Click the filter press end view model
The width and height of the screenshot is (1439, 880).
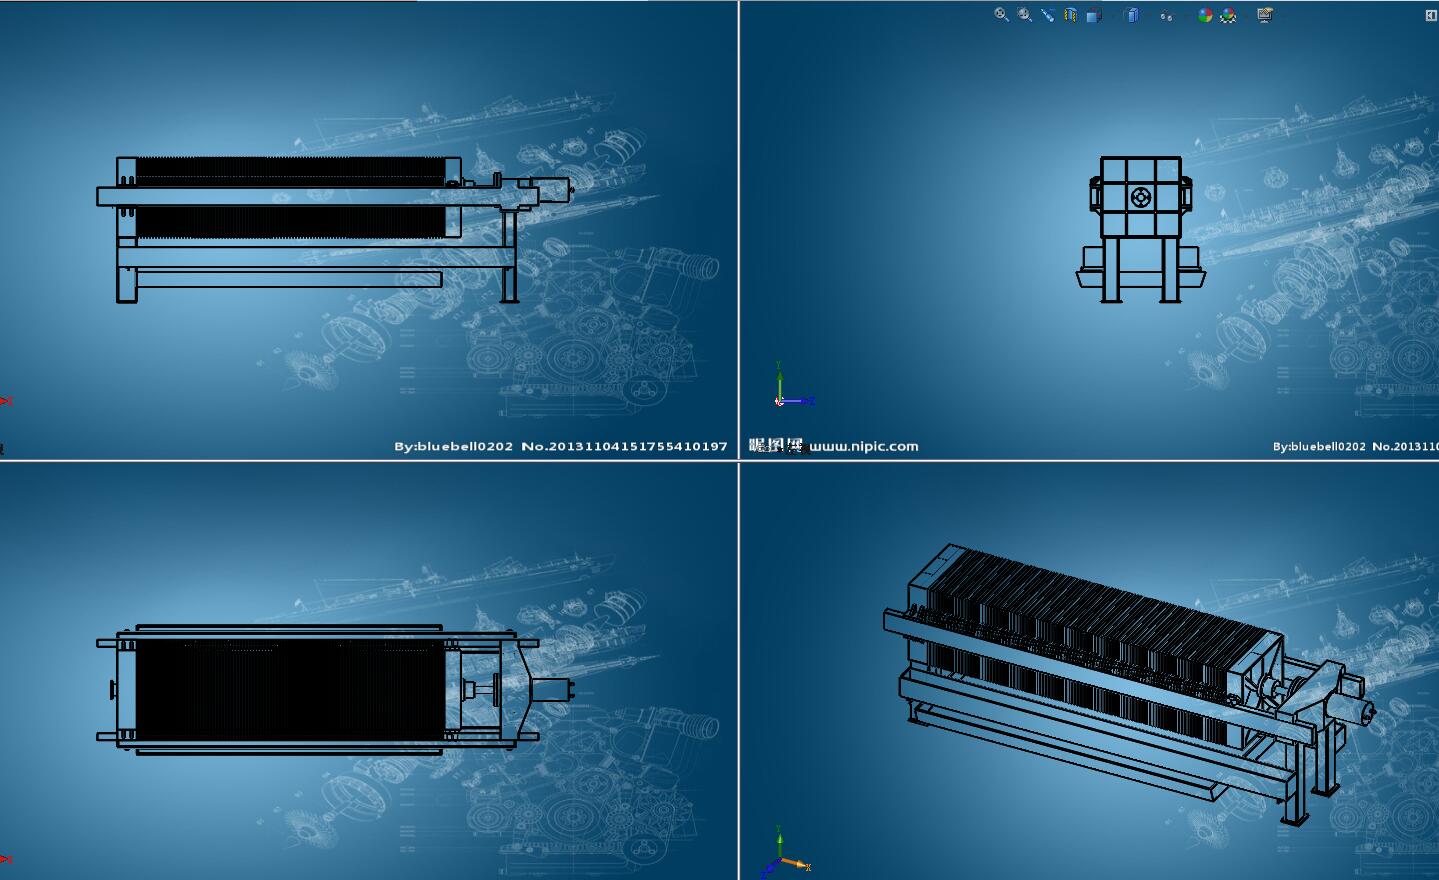pyautogui.click(x=1141, y=229)
